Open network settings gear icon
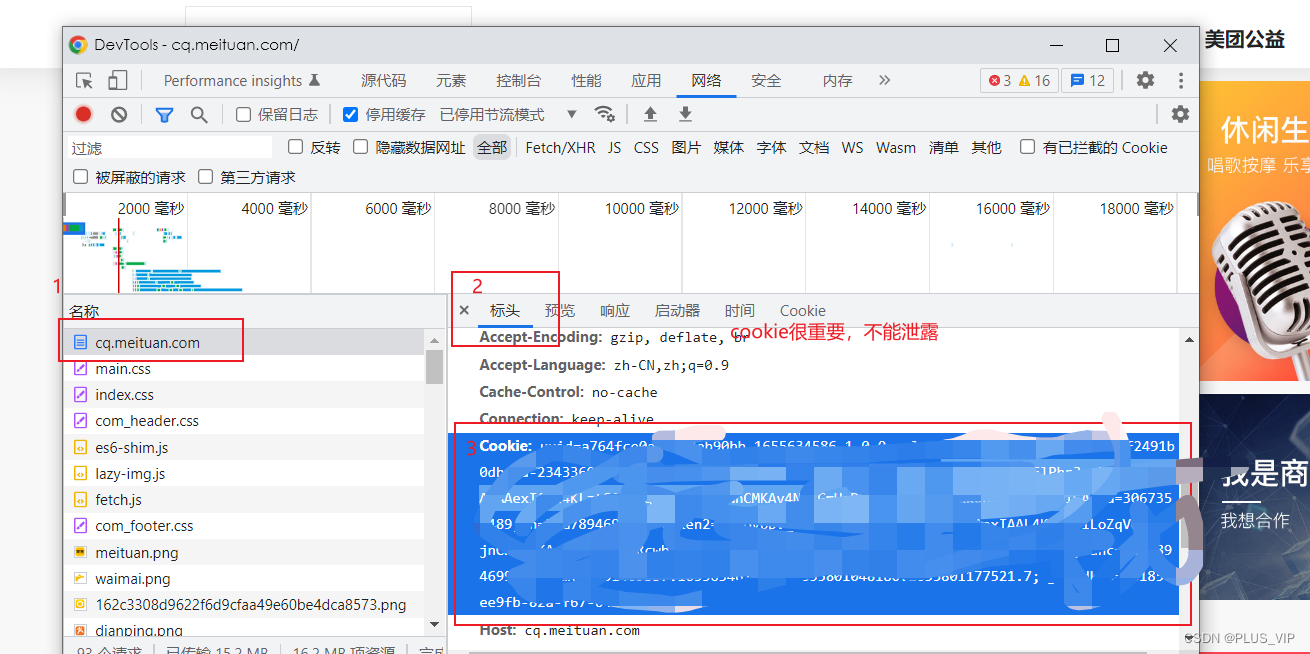The image size is (1310, 654). [1180, 114]
